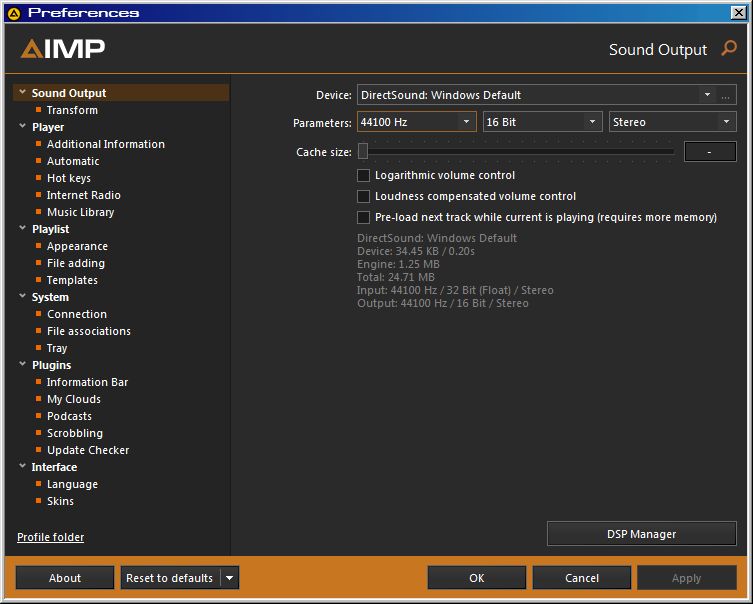Click the Apply button
The width and height of the screenshot is (753, 604).
coord(687,578)
